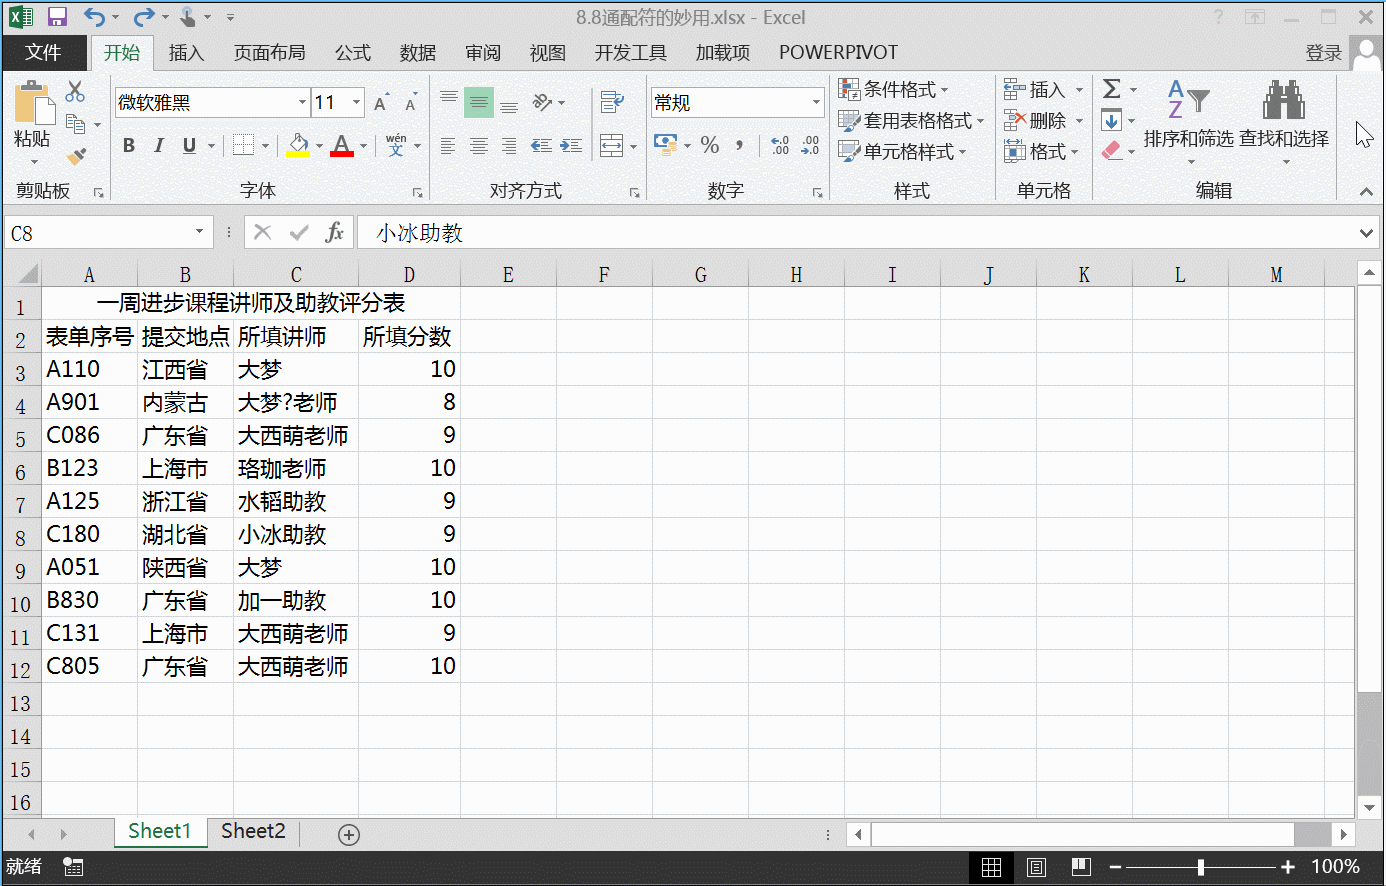
Task: Toggle underline formatting
Action: [x=187, y=145]
